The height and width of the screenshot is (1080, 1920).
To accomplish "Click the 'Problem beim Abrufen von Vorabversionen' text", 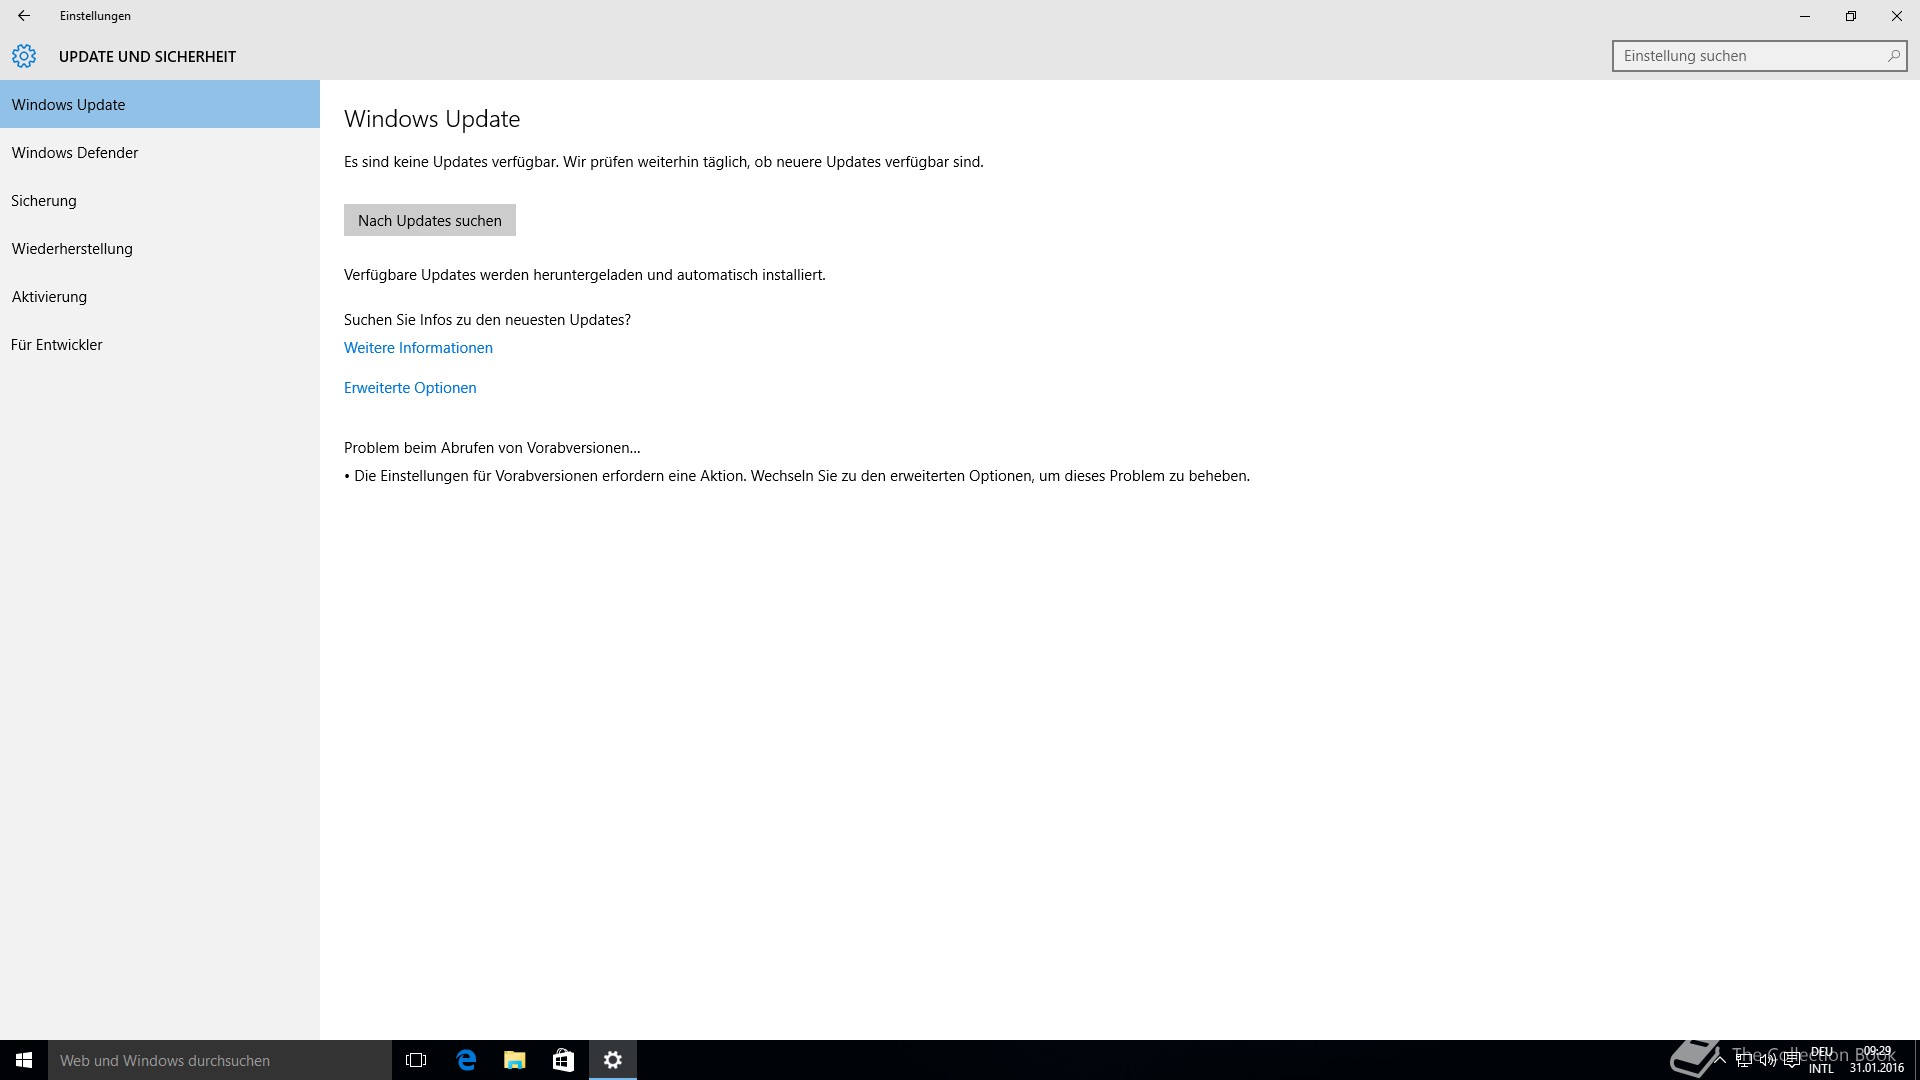I will (x=492, y=448).
